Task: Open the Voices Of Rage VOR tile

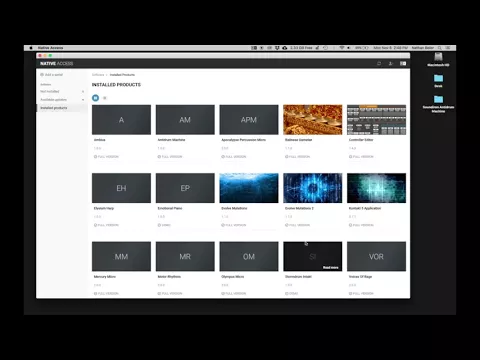Action: click(x=376, y=256)
